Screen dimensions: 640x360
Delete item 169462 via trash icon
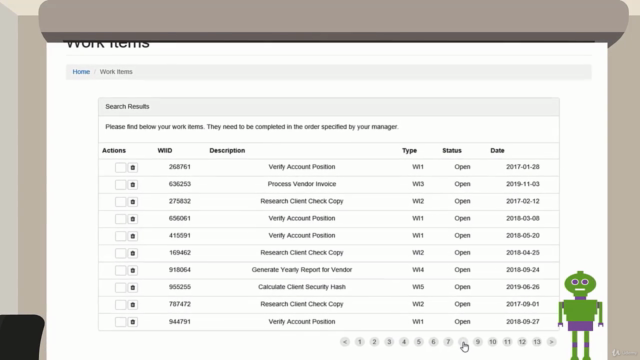coord(133,253)
